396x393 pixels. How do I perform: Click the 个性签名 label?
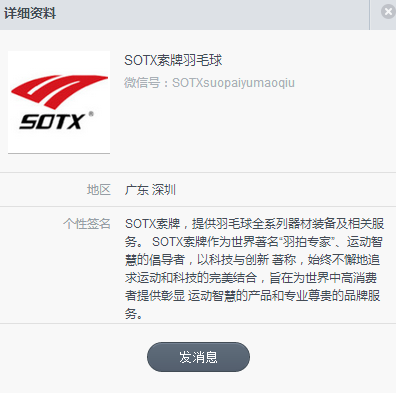point(87,223)
